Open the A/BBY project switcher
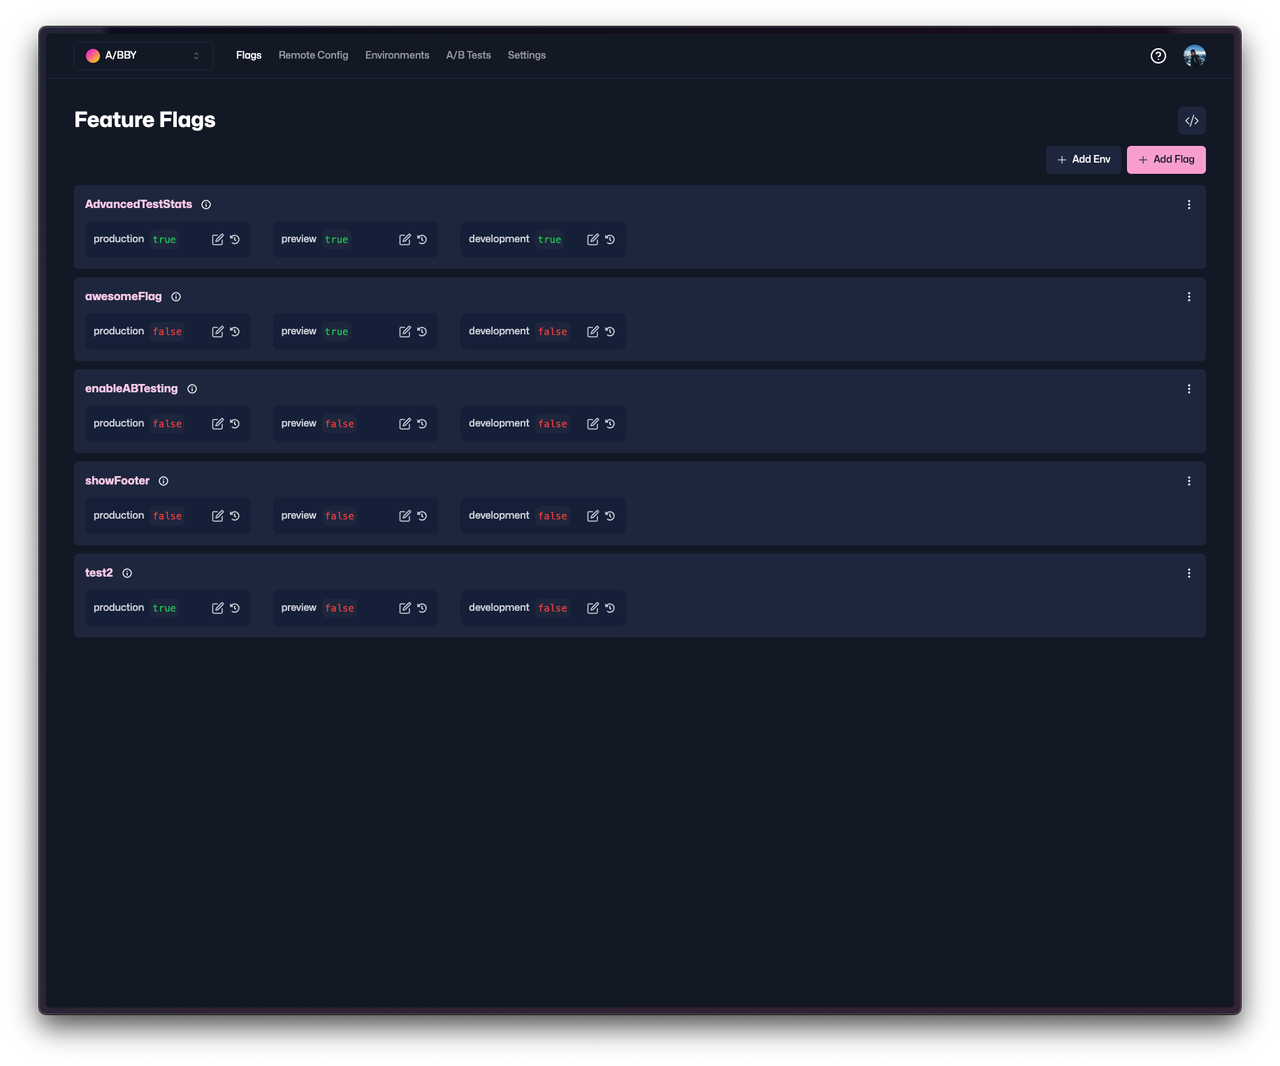This screenshot has height=1066, width=1280. (x=144, y=56)
